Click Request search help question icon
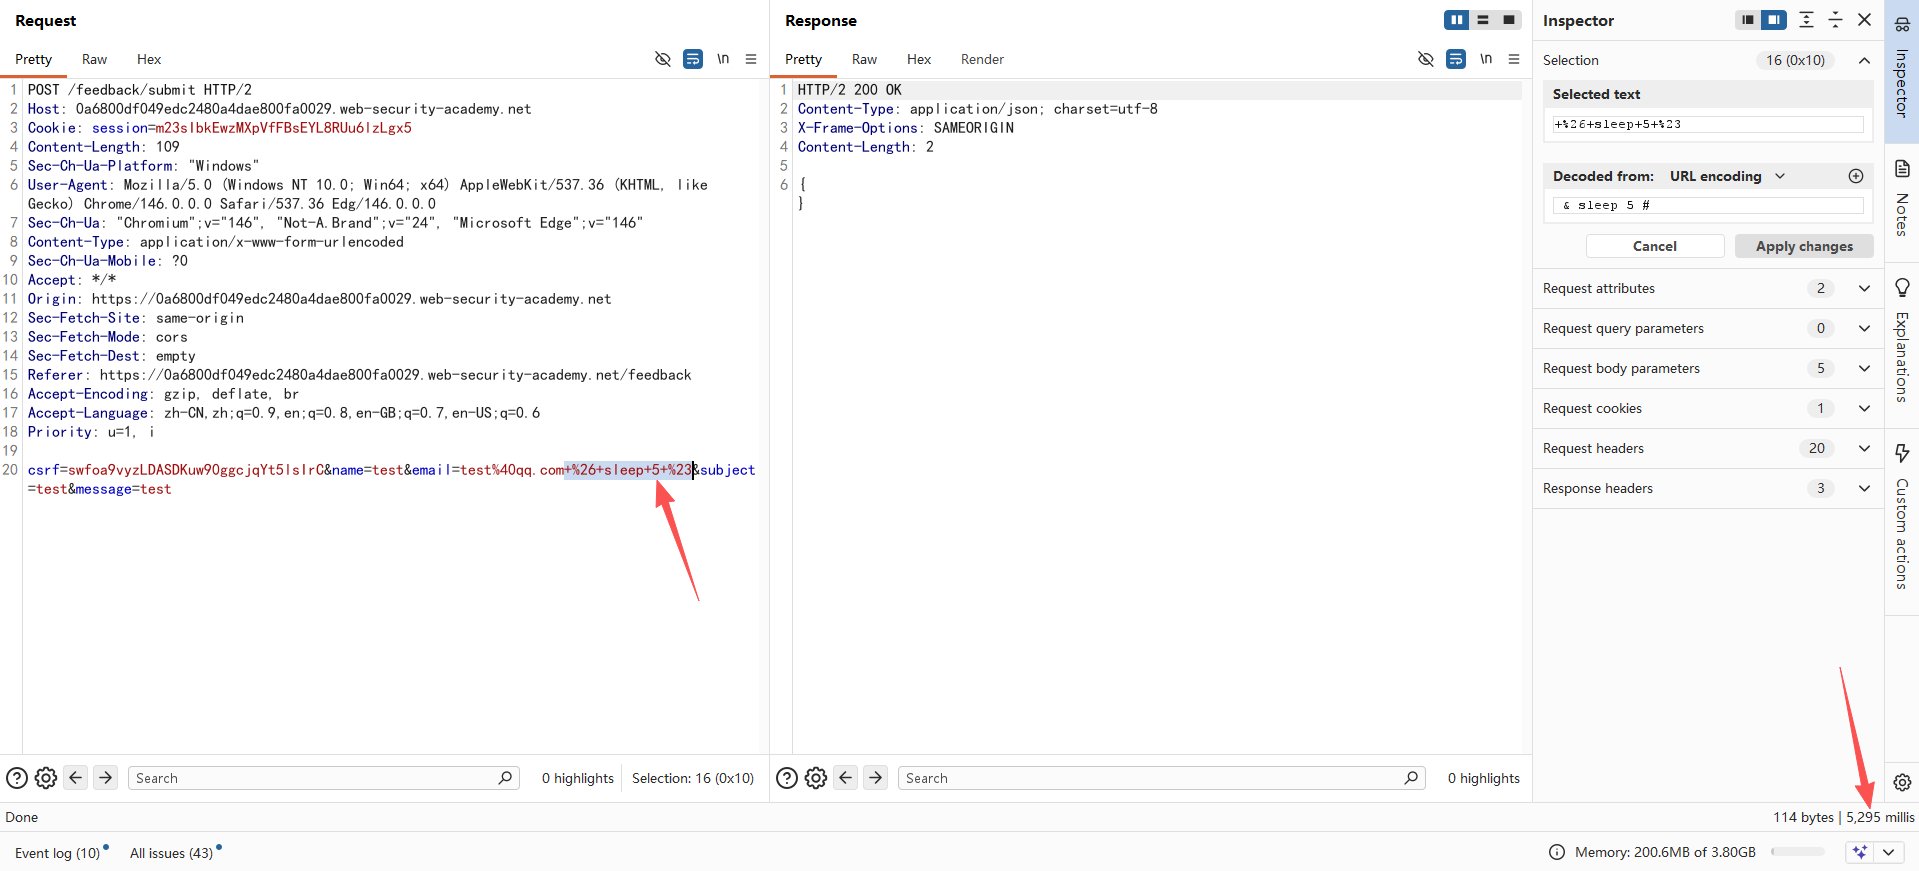1919x871 pixels. [x=17, y=778]
